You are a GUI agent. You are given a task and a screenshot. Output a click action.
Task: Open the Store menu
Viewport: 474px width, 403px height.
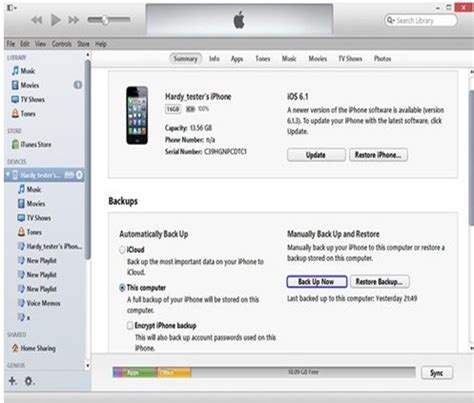pos(83,44)
